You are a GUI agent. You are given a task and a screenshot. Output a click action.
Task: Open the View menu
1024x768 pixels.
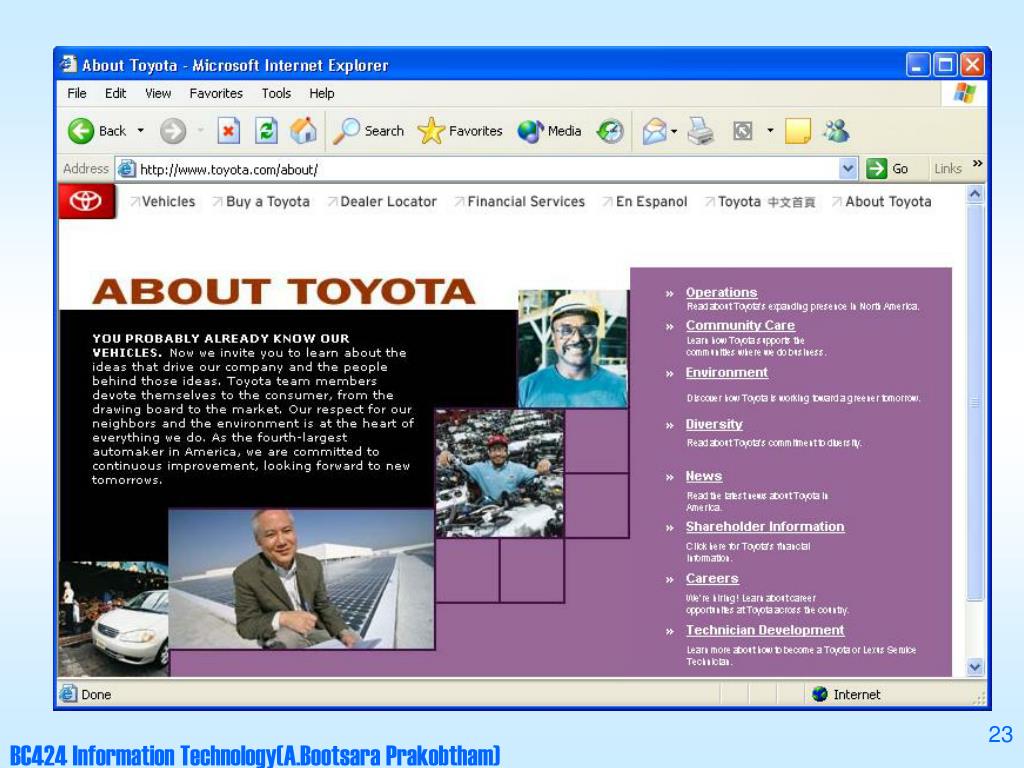158,93
